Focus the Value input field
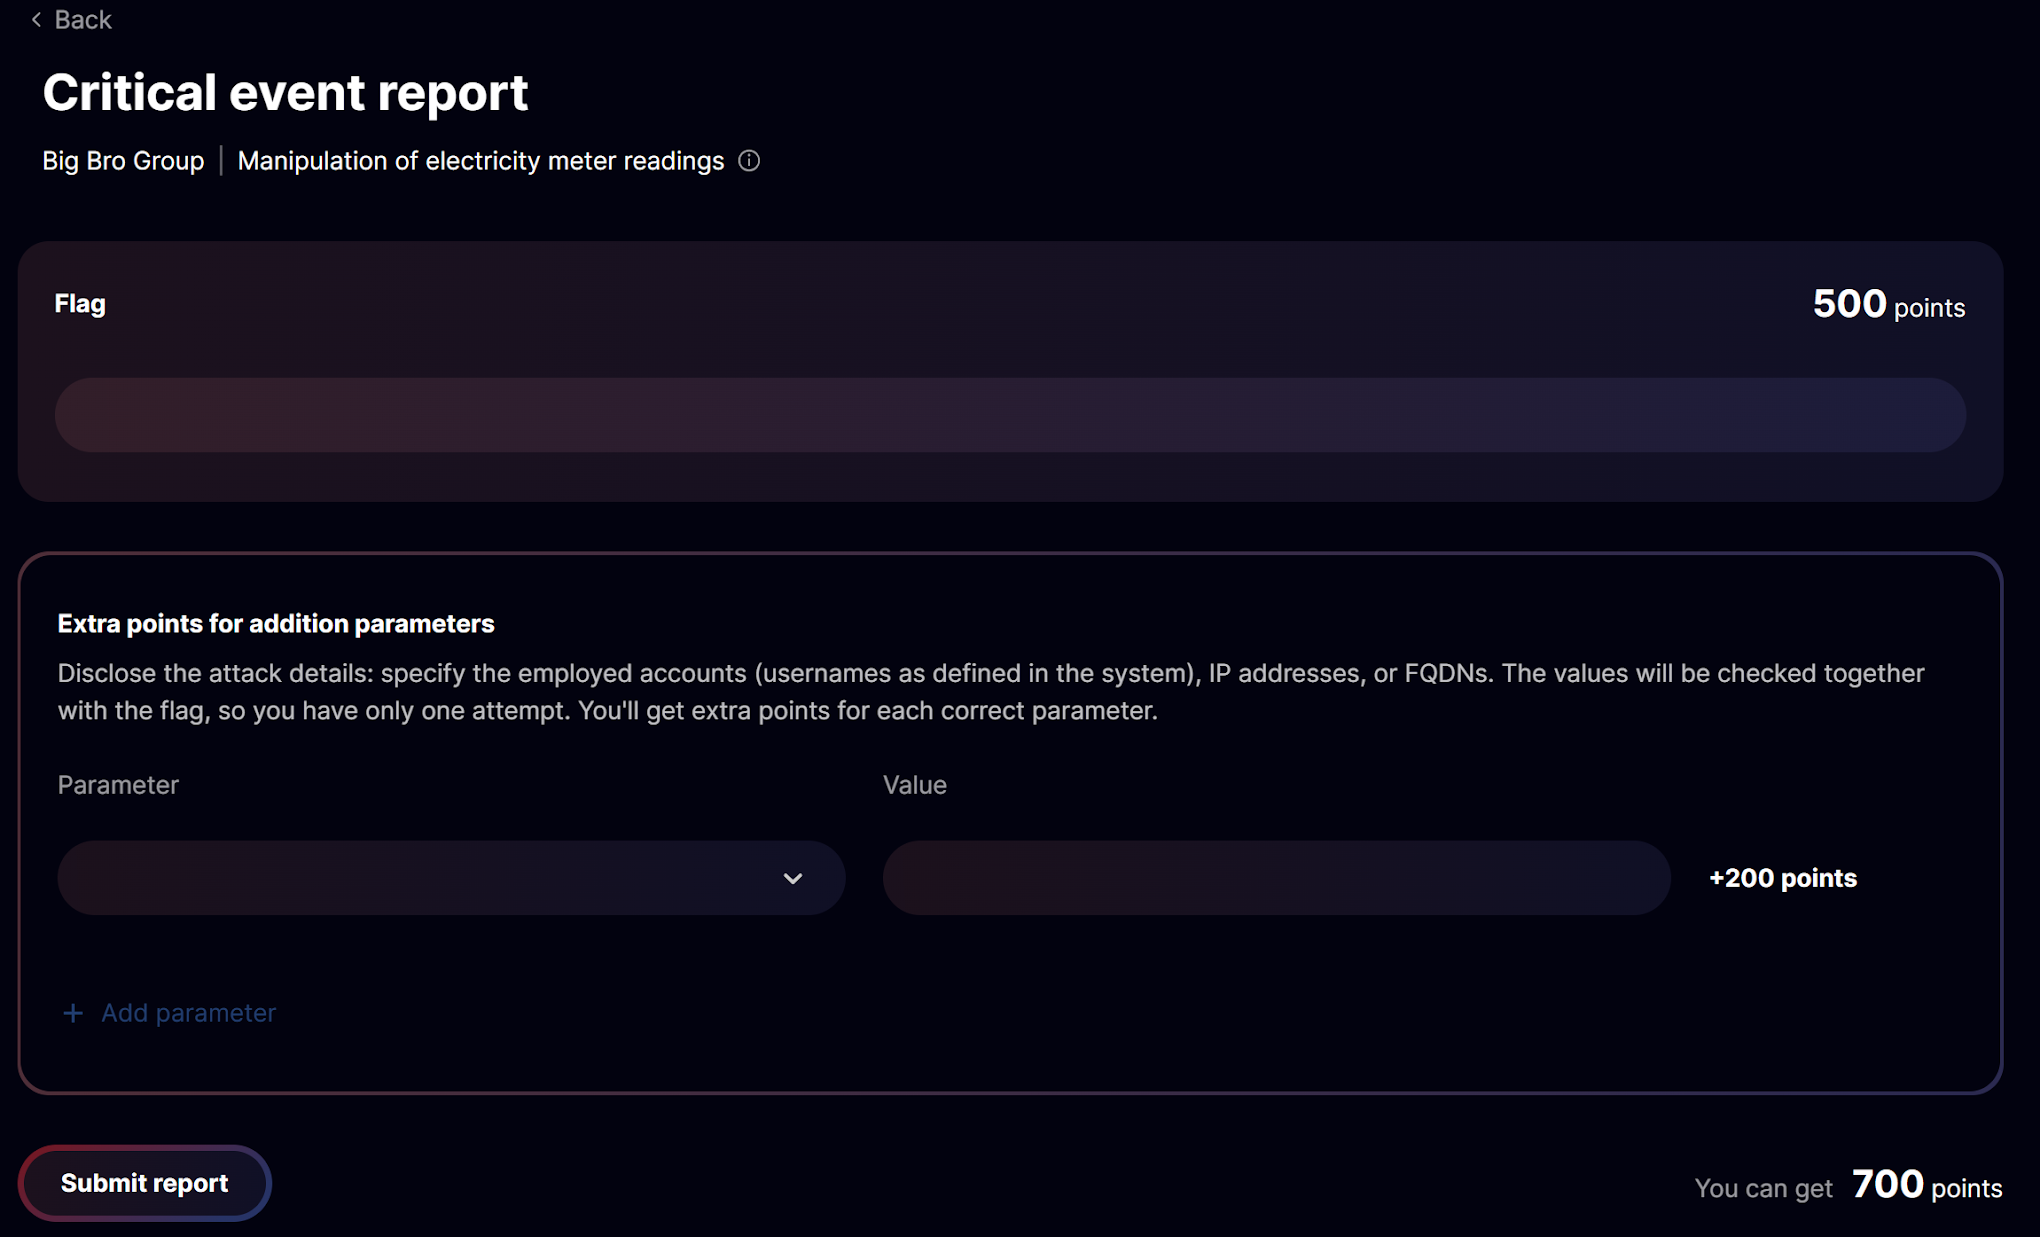2040x1237 pixels. click(1276, 878)
